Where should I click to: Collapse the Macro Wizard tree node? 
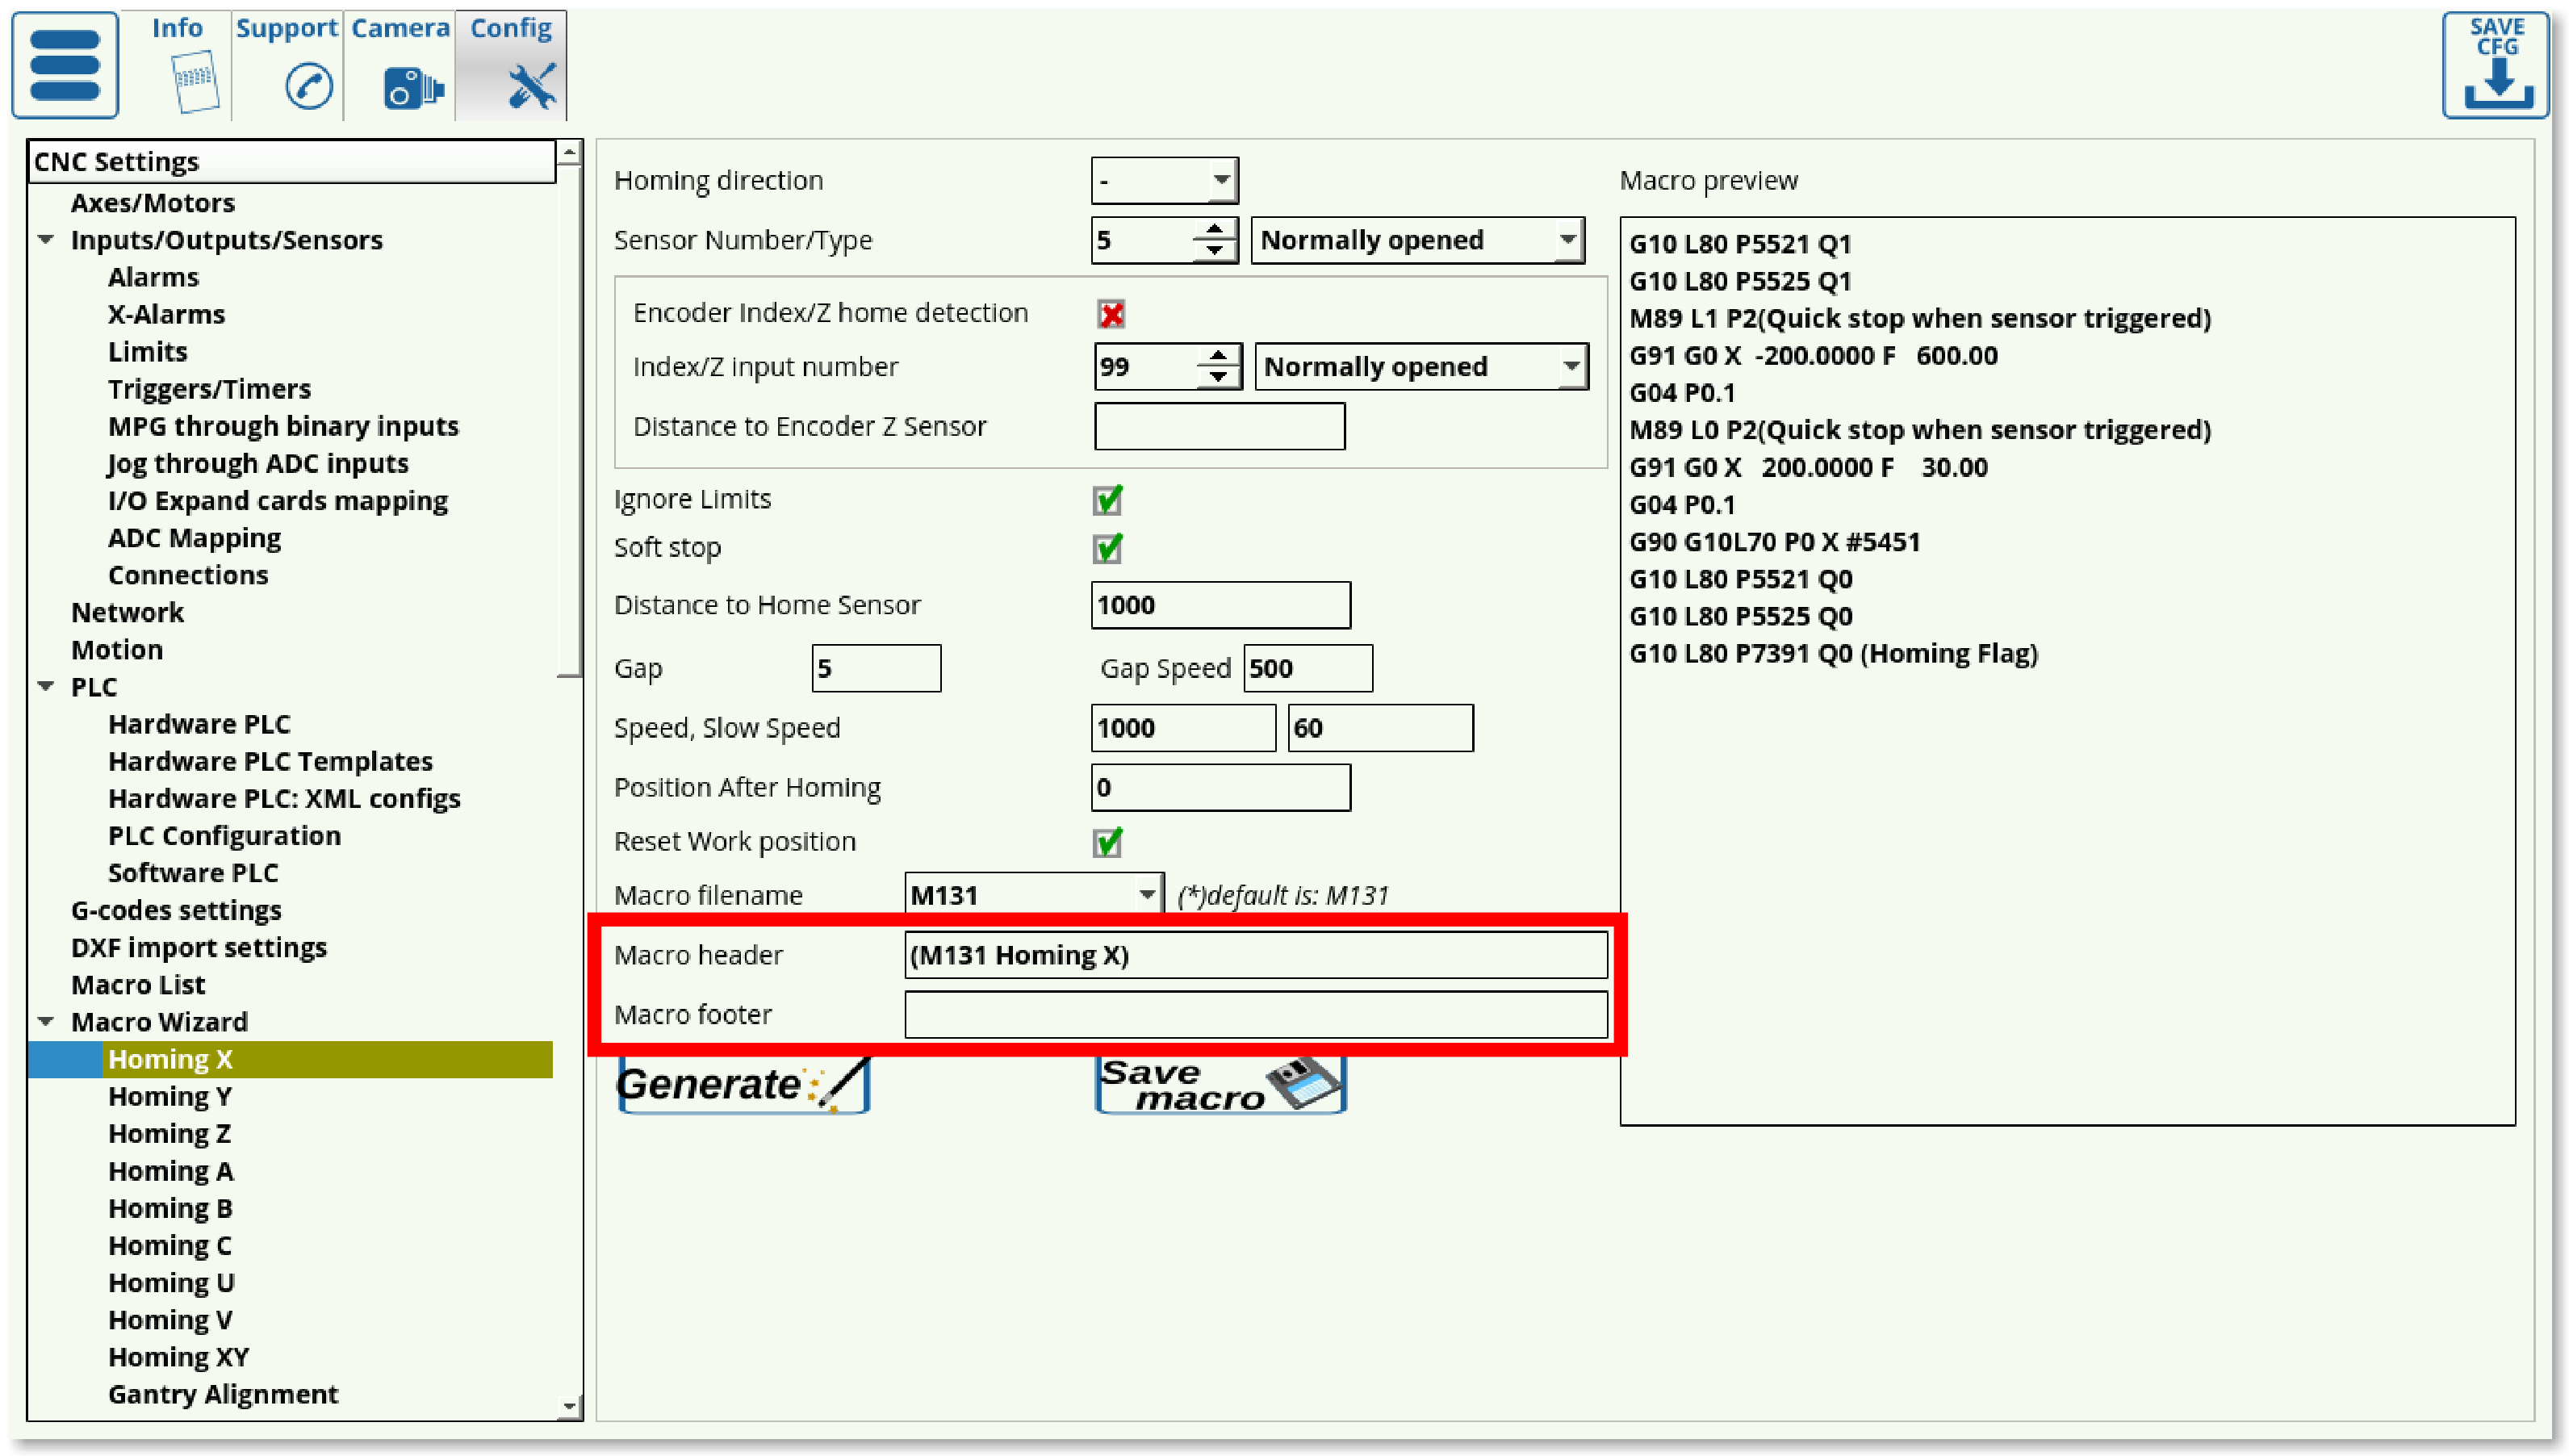[46, 1022]
